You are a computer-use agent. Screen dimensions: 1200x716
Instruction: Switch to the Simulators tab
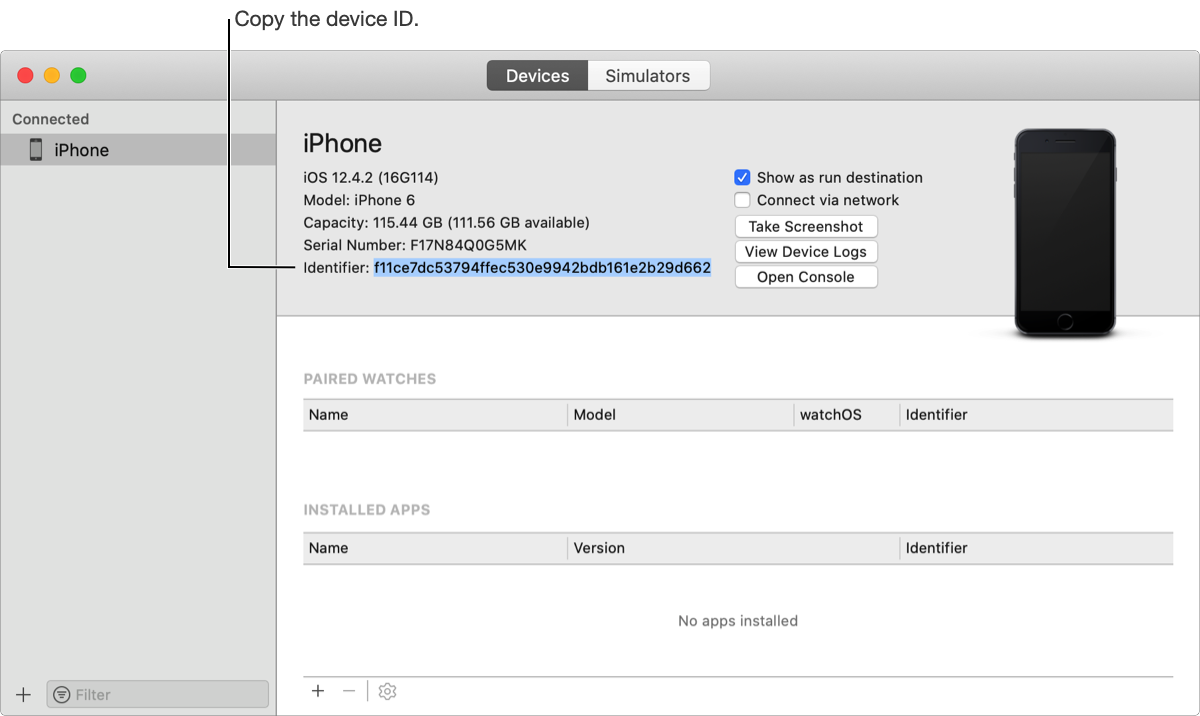648,76
